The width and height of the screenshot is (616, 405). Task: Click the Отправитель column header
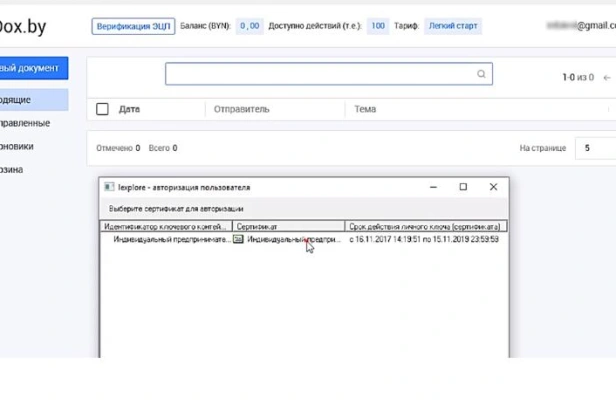coord(242,109)
